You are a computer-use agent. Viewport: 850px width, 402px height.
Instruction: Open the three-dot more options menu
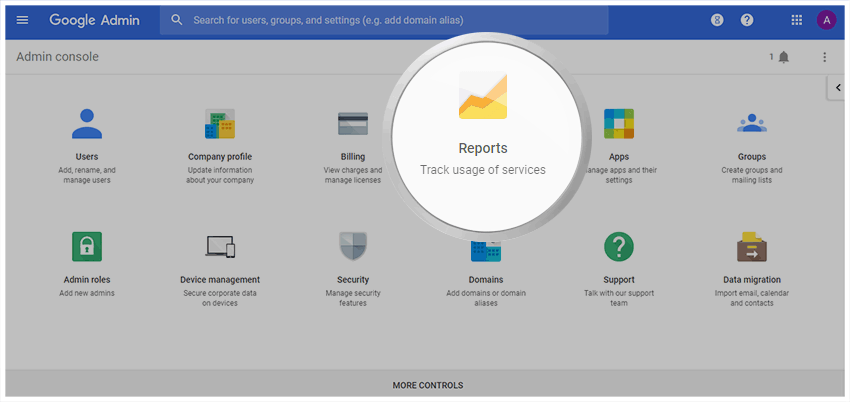825,57
